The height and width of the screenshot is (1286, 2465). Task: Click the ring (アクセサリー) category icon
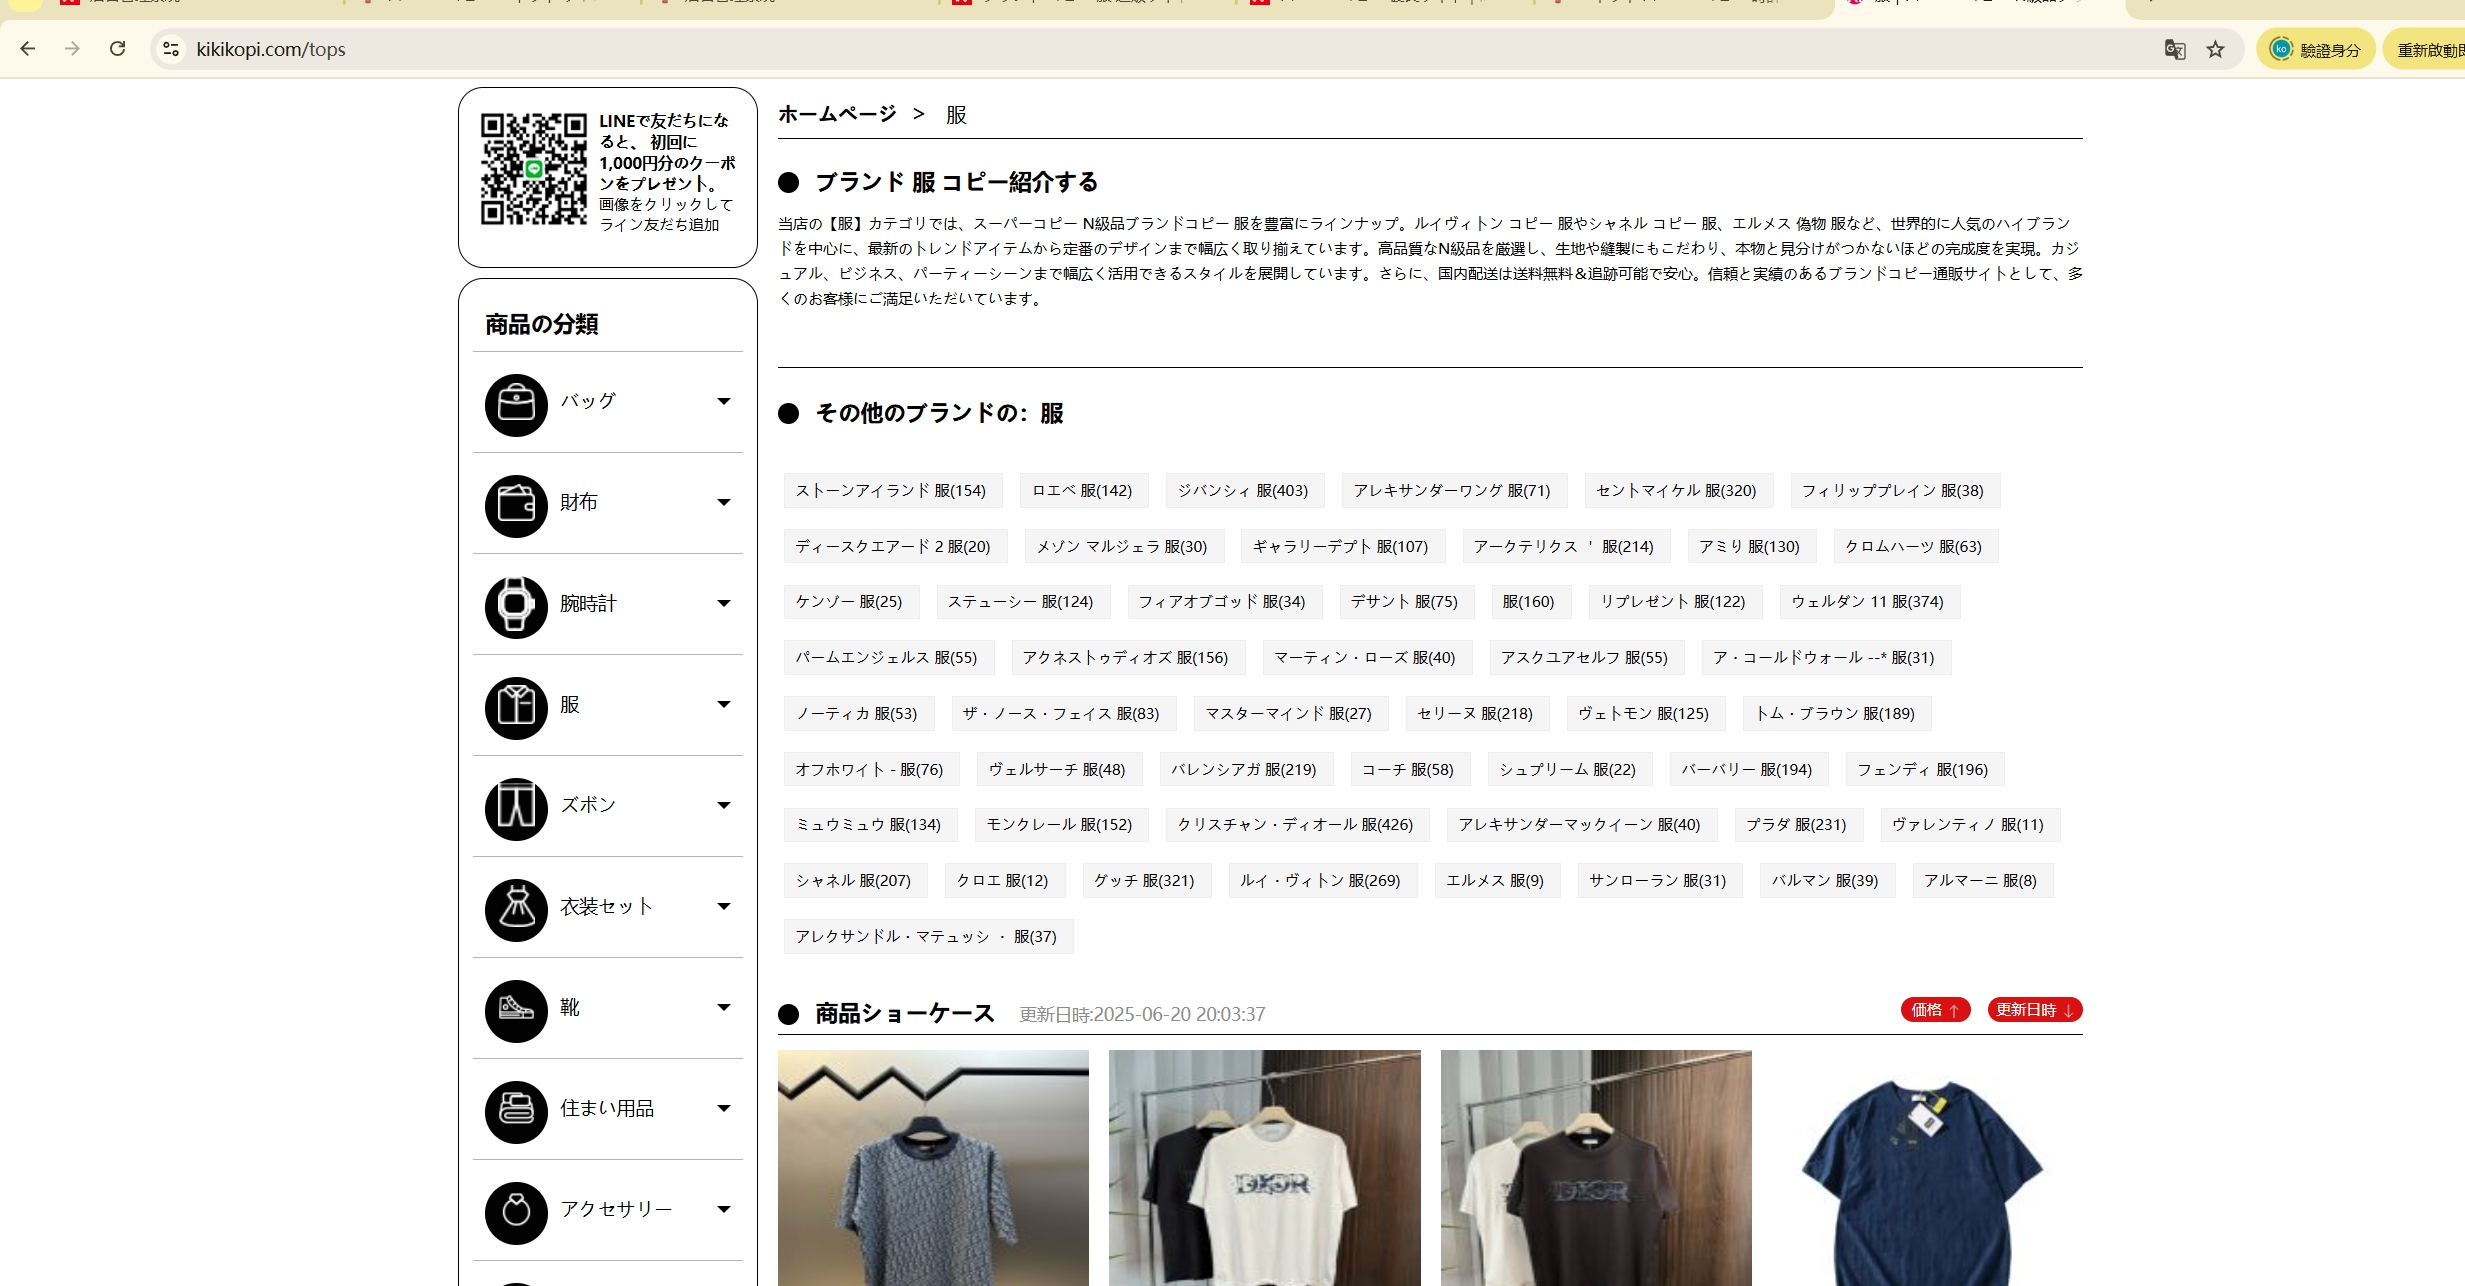[516, 1213]
